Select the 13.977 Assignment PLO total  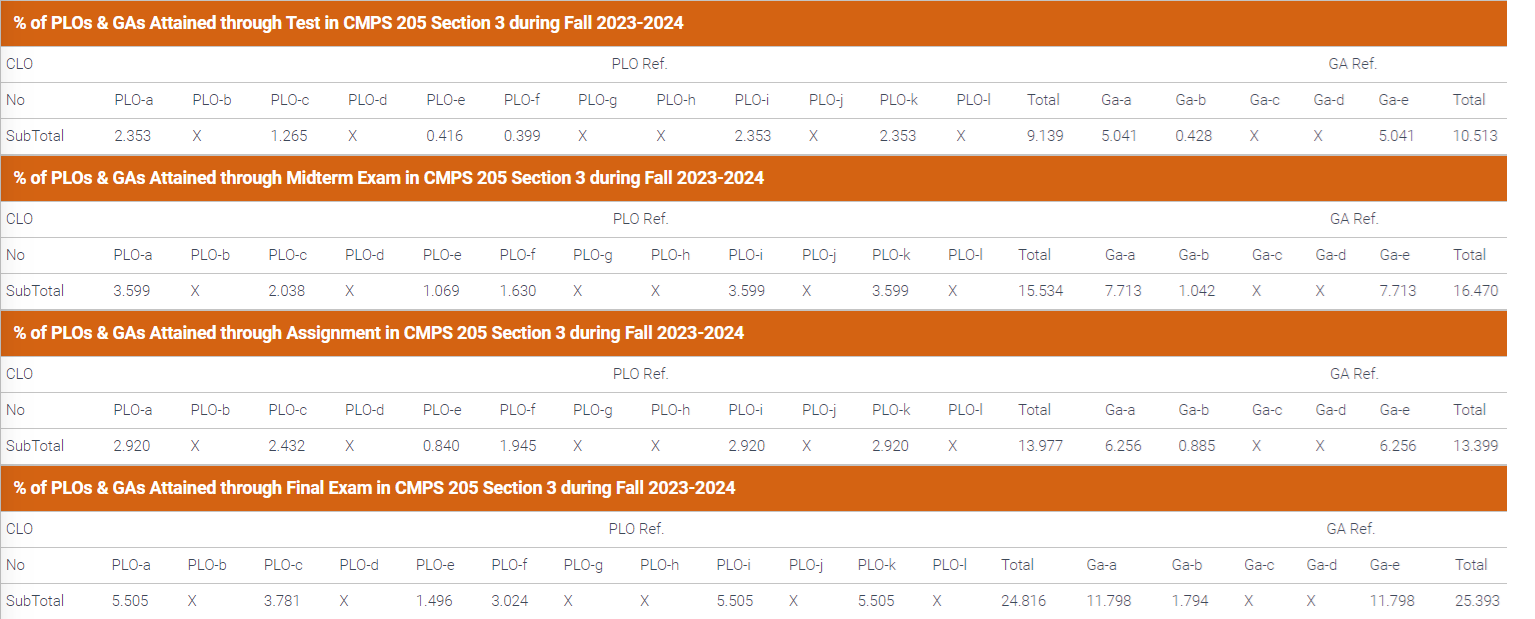pos(1040,446)
